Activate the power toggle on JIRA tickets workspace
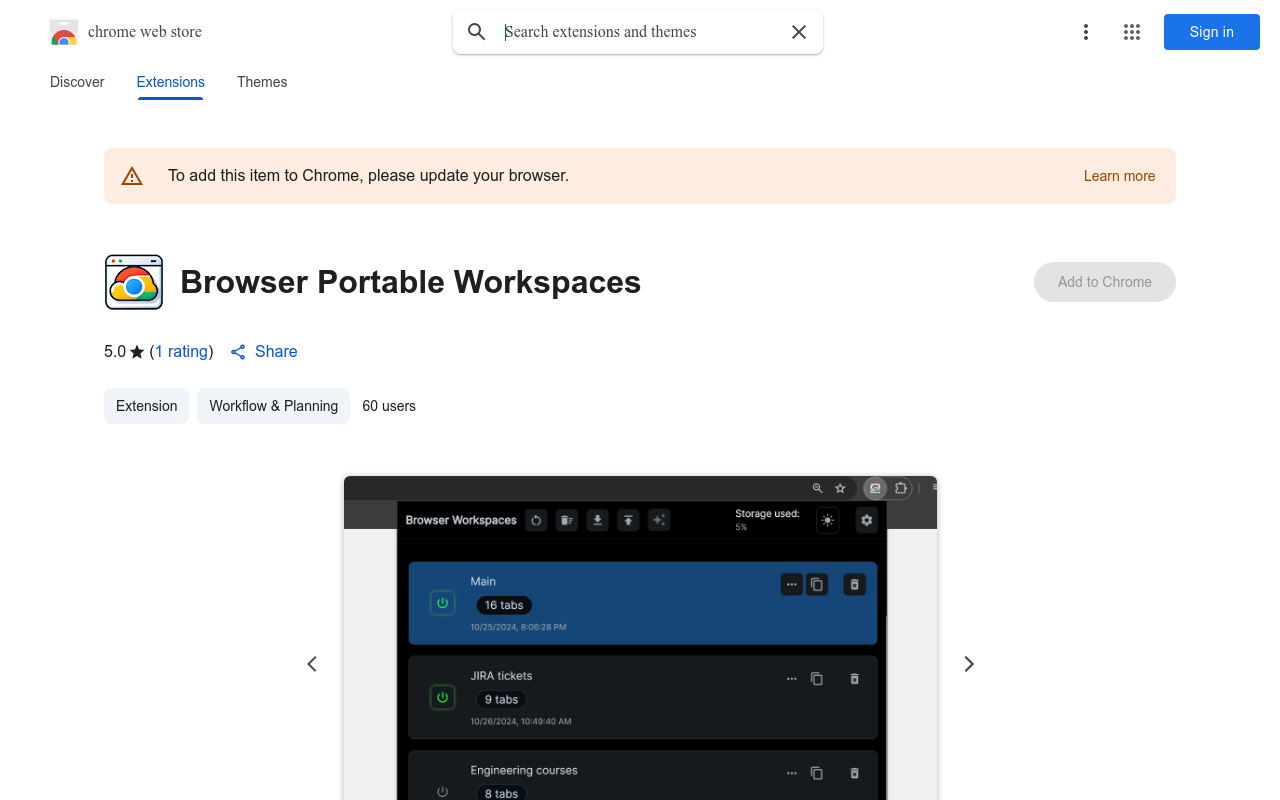The image size is (1280, 800). [442, 697]
